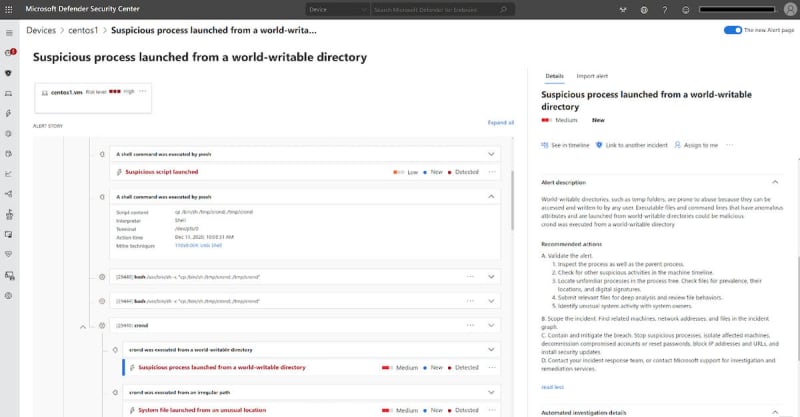
Task: Expand bash process 23444 row chevron
Action: point(491,301)
